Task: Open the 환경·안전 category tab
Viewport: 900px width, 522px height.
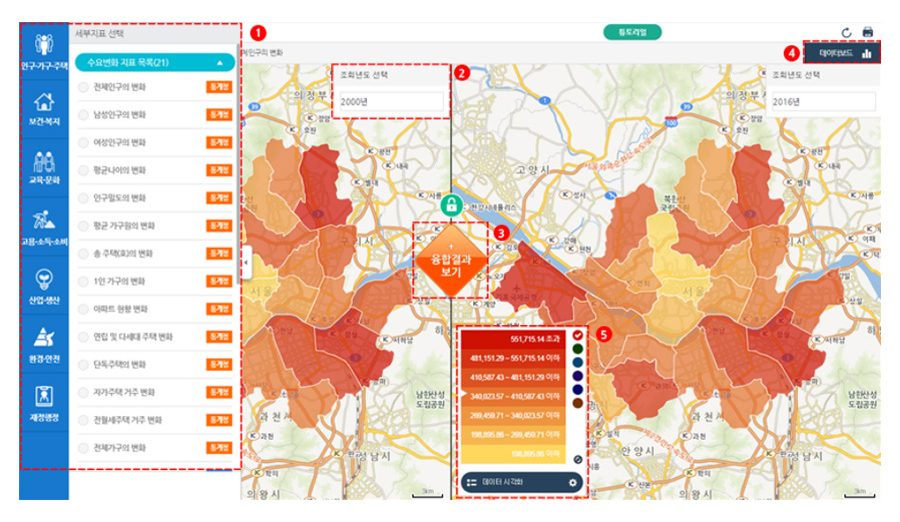Action: (x=43, y=342)
